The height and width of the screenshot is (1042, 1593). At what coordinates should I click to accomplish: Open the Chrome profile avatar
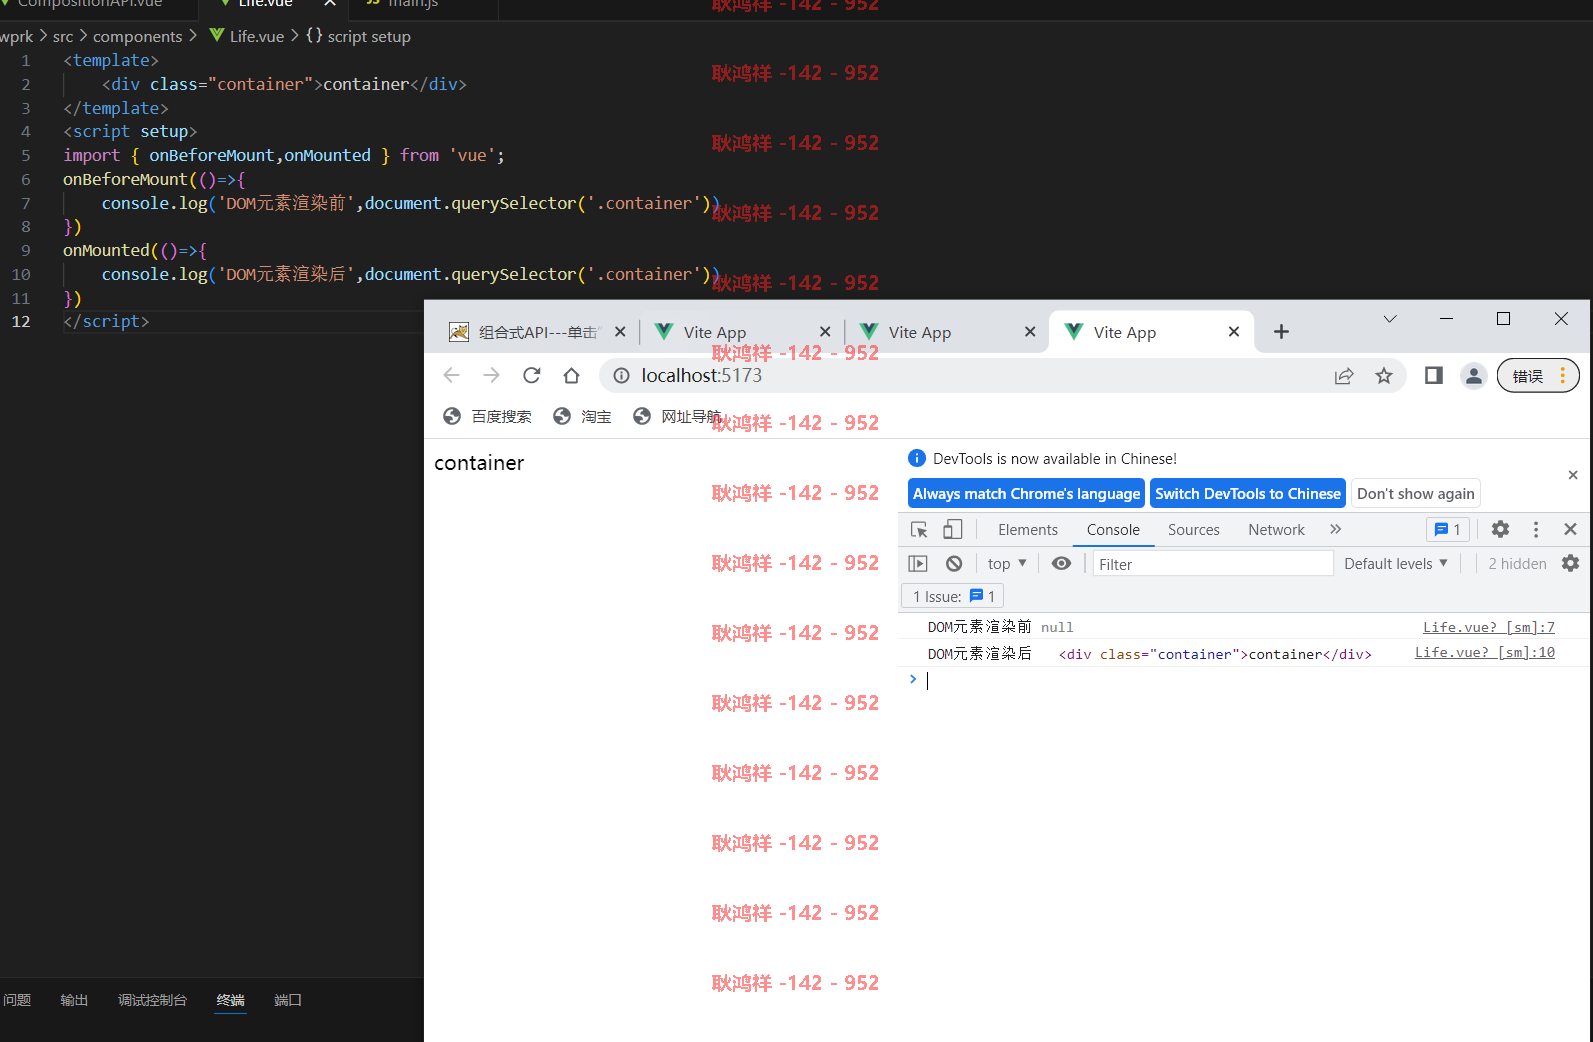(1473, 376)
